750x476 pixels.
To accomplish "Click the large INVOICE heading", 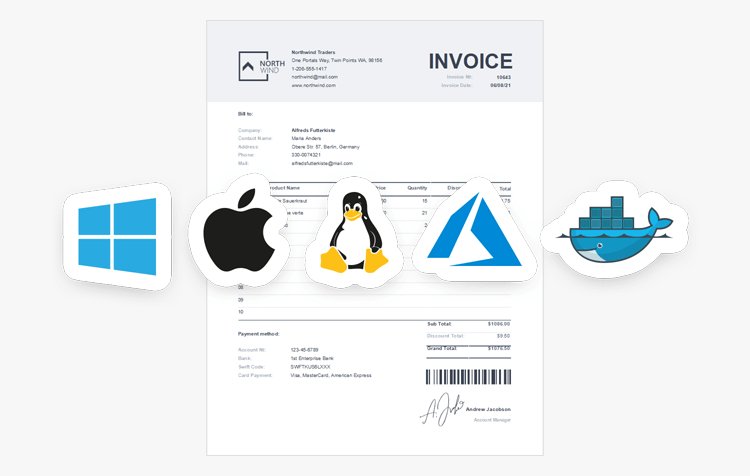I will (470, 61).
